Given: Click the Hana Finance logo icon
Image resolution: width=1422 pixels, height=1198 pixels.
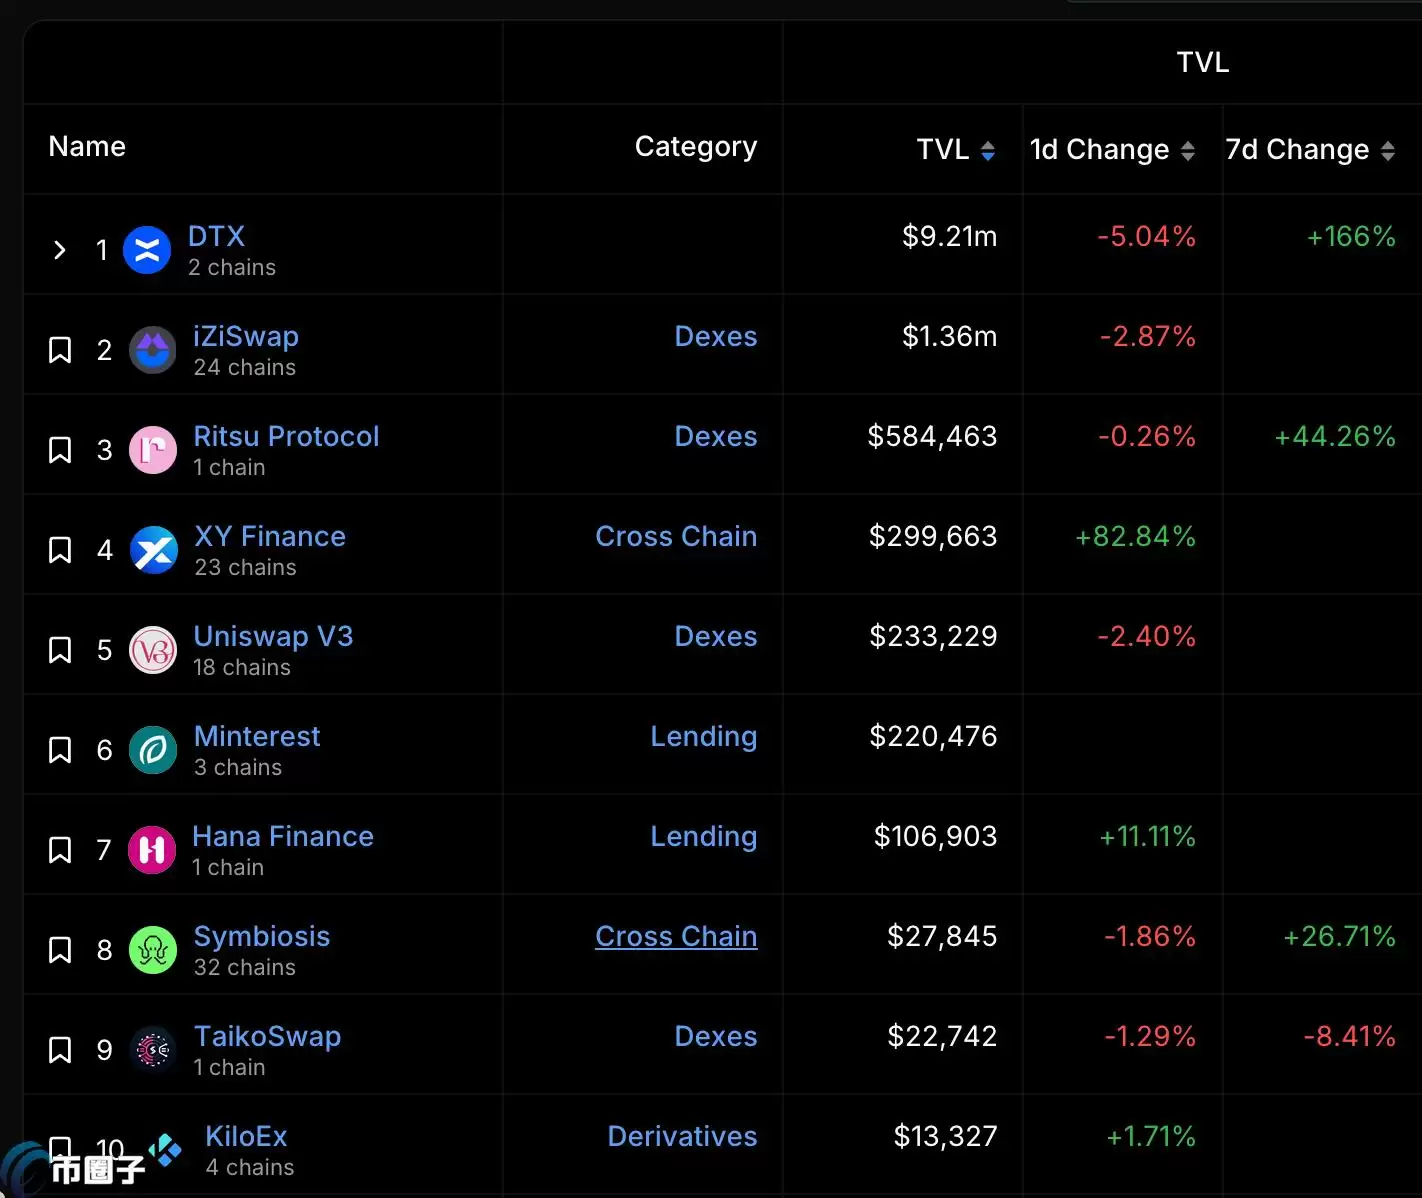Looking at the screenshot, I should pyautogui.click(x=152, y=850).
